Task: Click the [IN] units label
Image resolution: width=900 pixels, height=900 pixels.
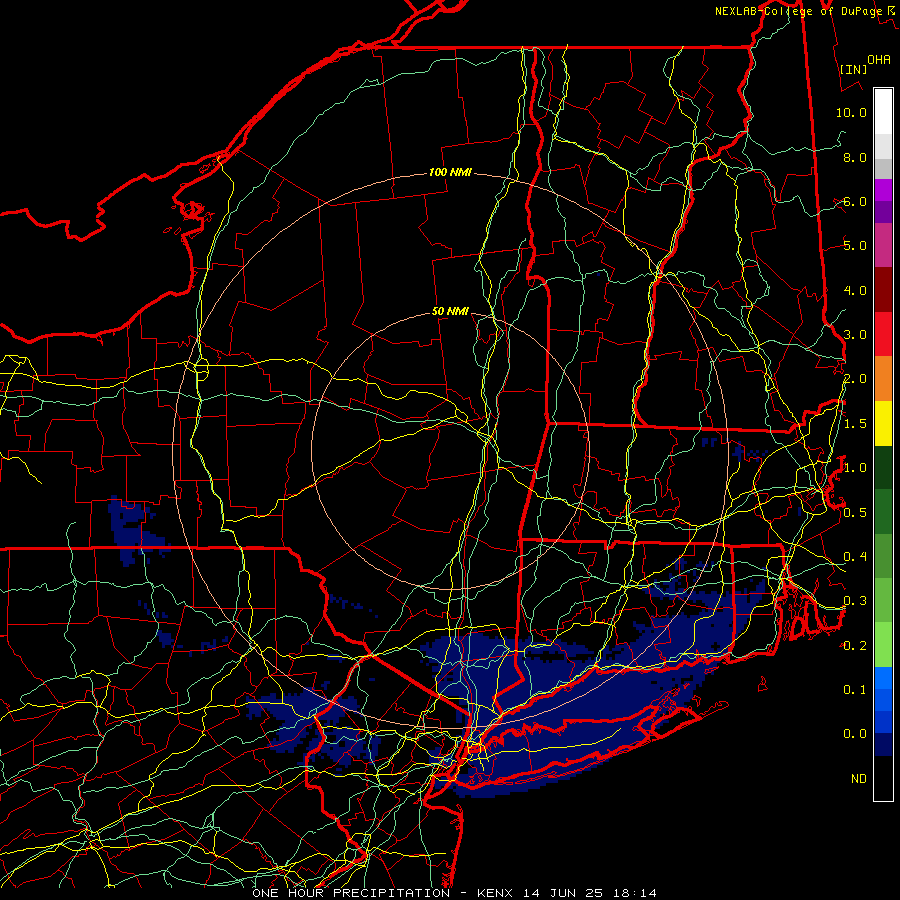Action: pyautogui.click(x=853, y=69)
